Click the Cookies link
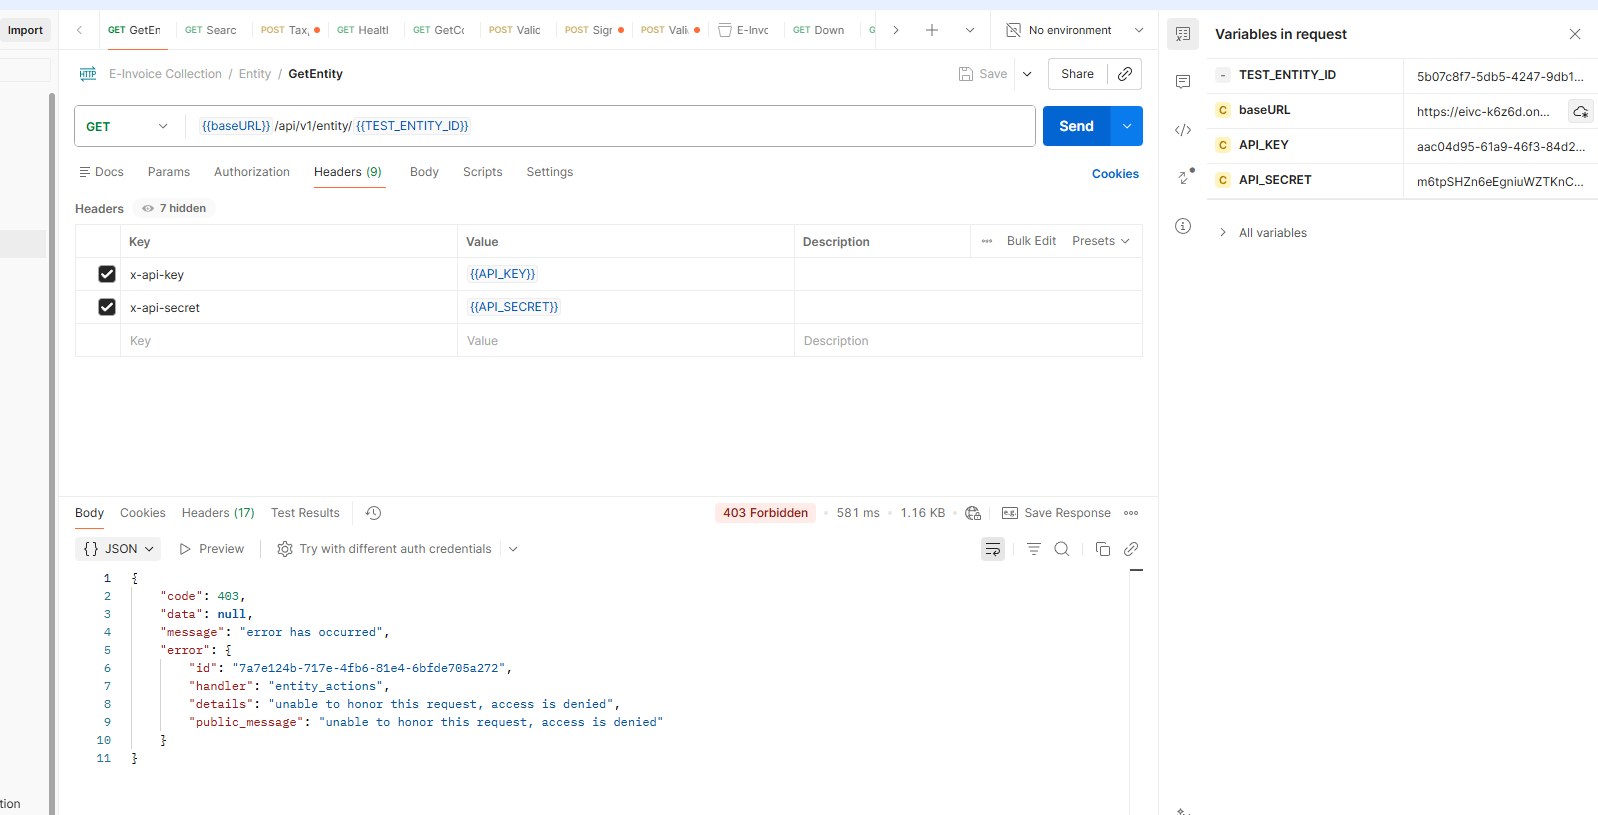This screenshot has width=1598, height=815. tap(1115, 174)
